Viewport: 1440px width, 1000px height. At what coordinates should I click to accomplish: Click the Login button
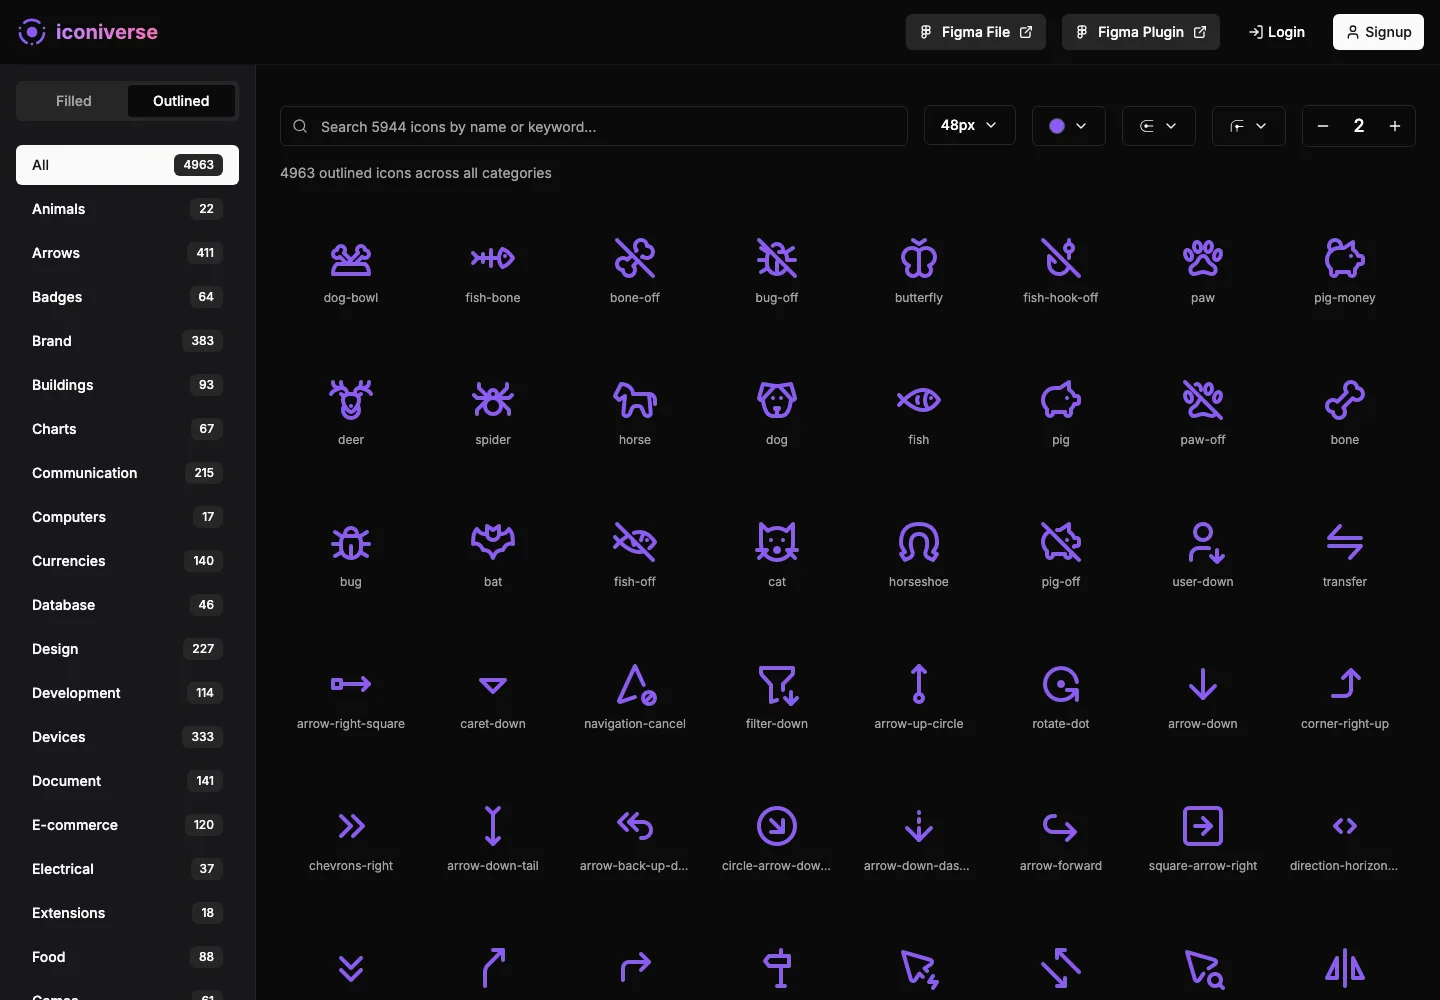1277,32
